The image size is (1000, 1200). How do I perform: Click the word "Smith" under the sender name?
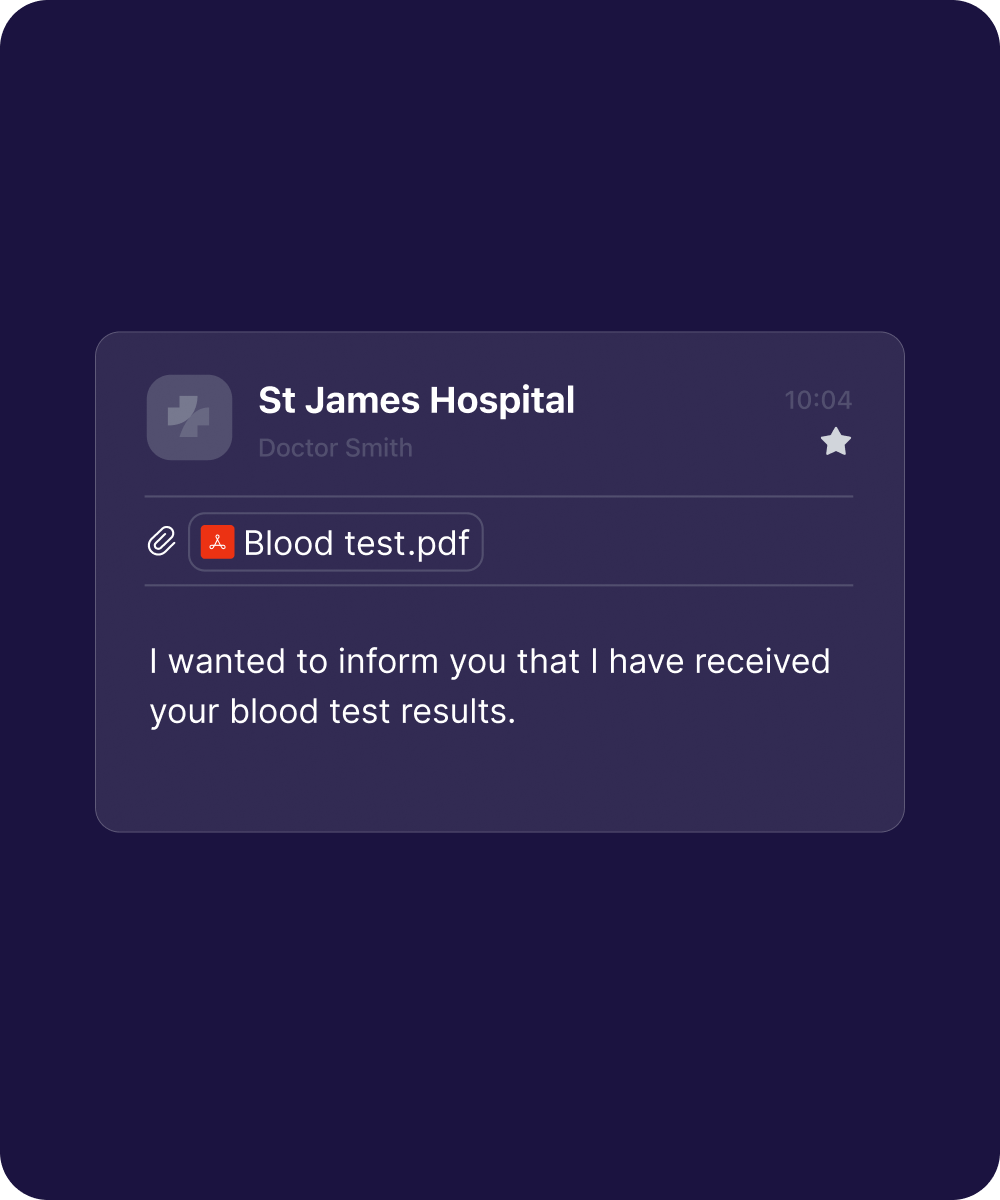379,447
